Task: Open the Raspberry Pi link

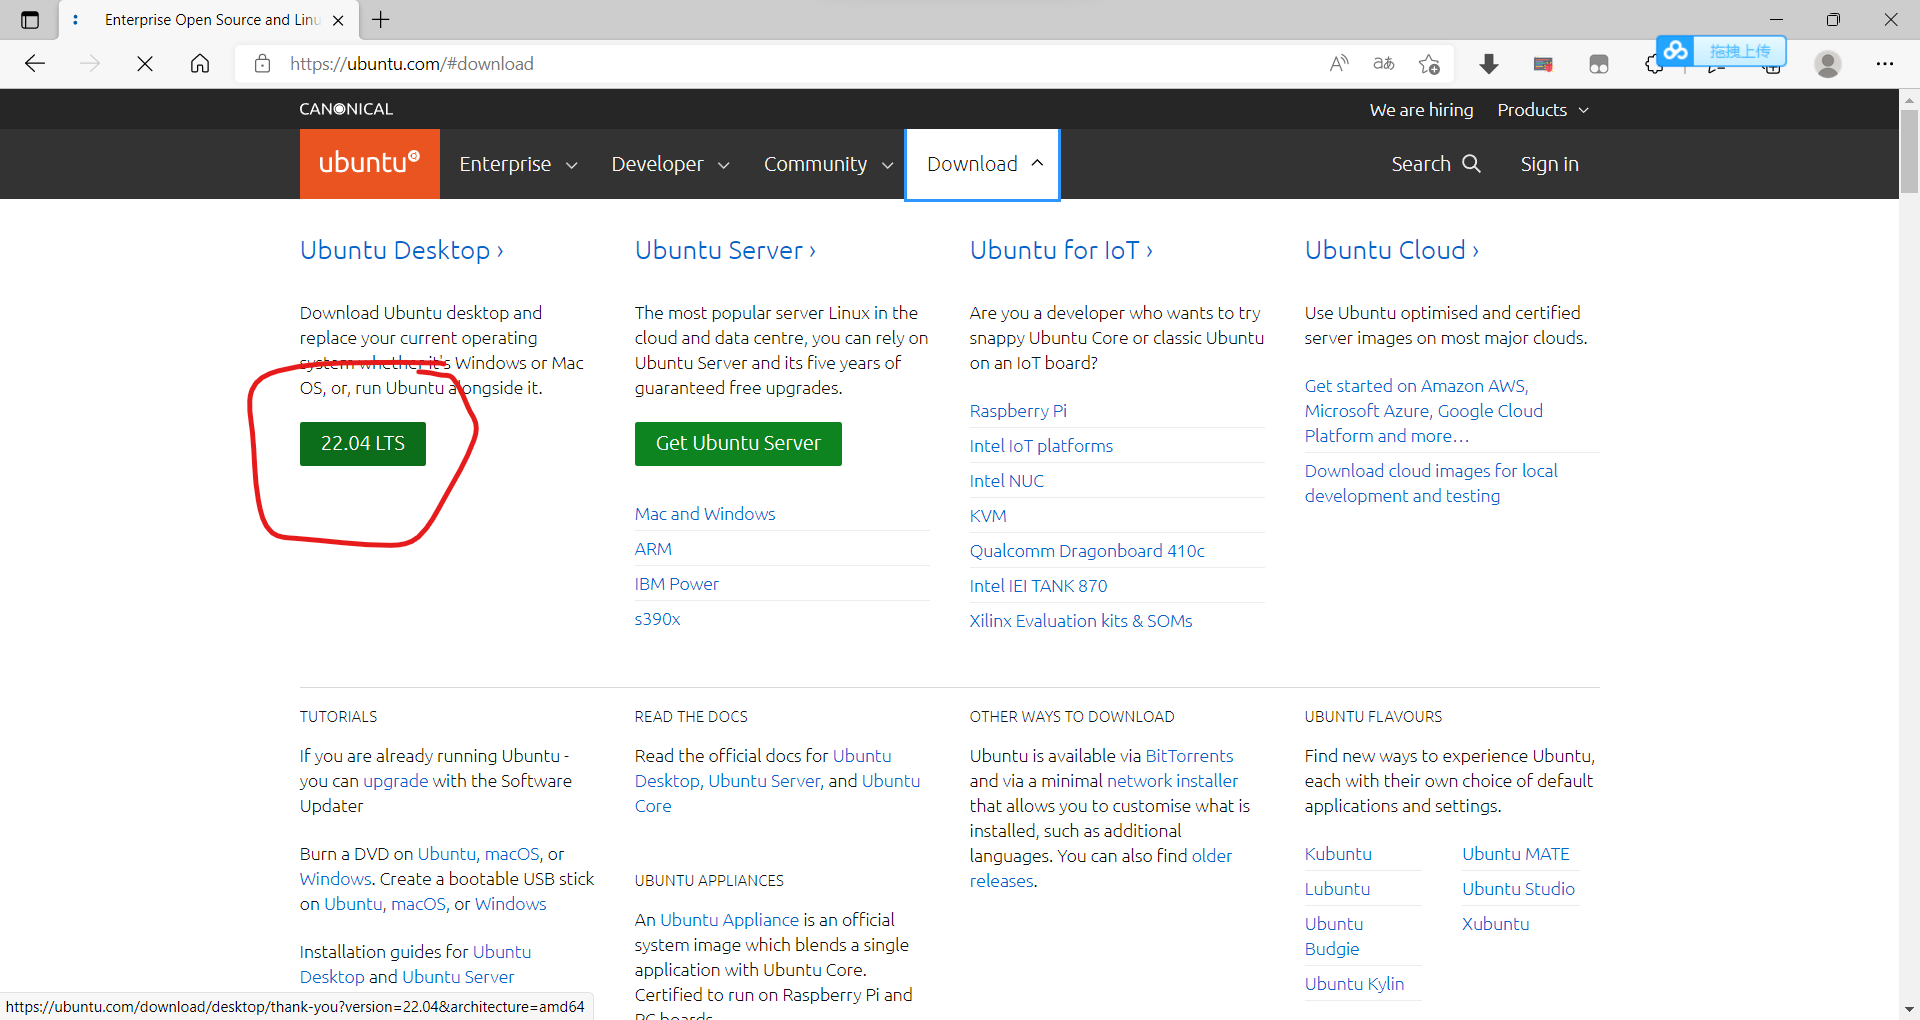Action: coord(1018,411)
